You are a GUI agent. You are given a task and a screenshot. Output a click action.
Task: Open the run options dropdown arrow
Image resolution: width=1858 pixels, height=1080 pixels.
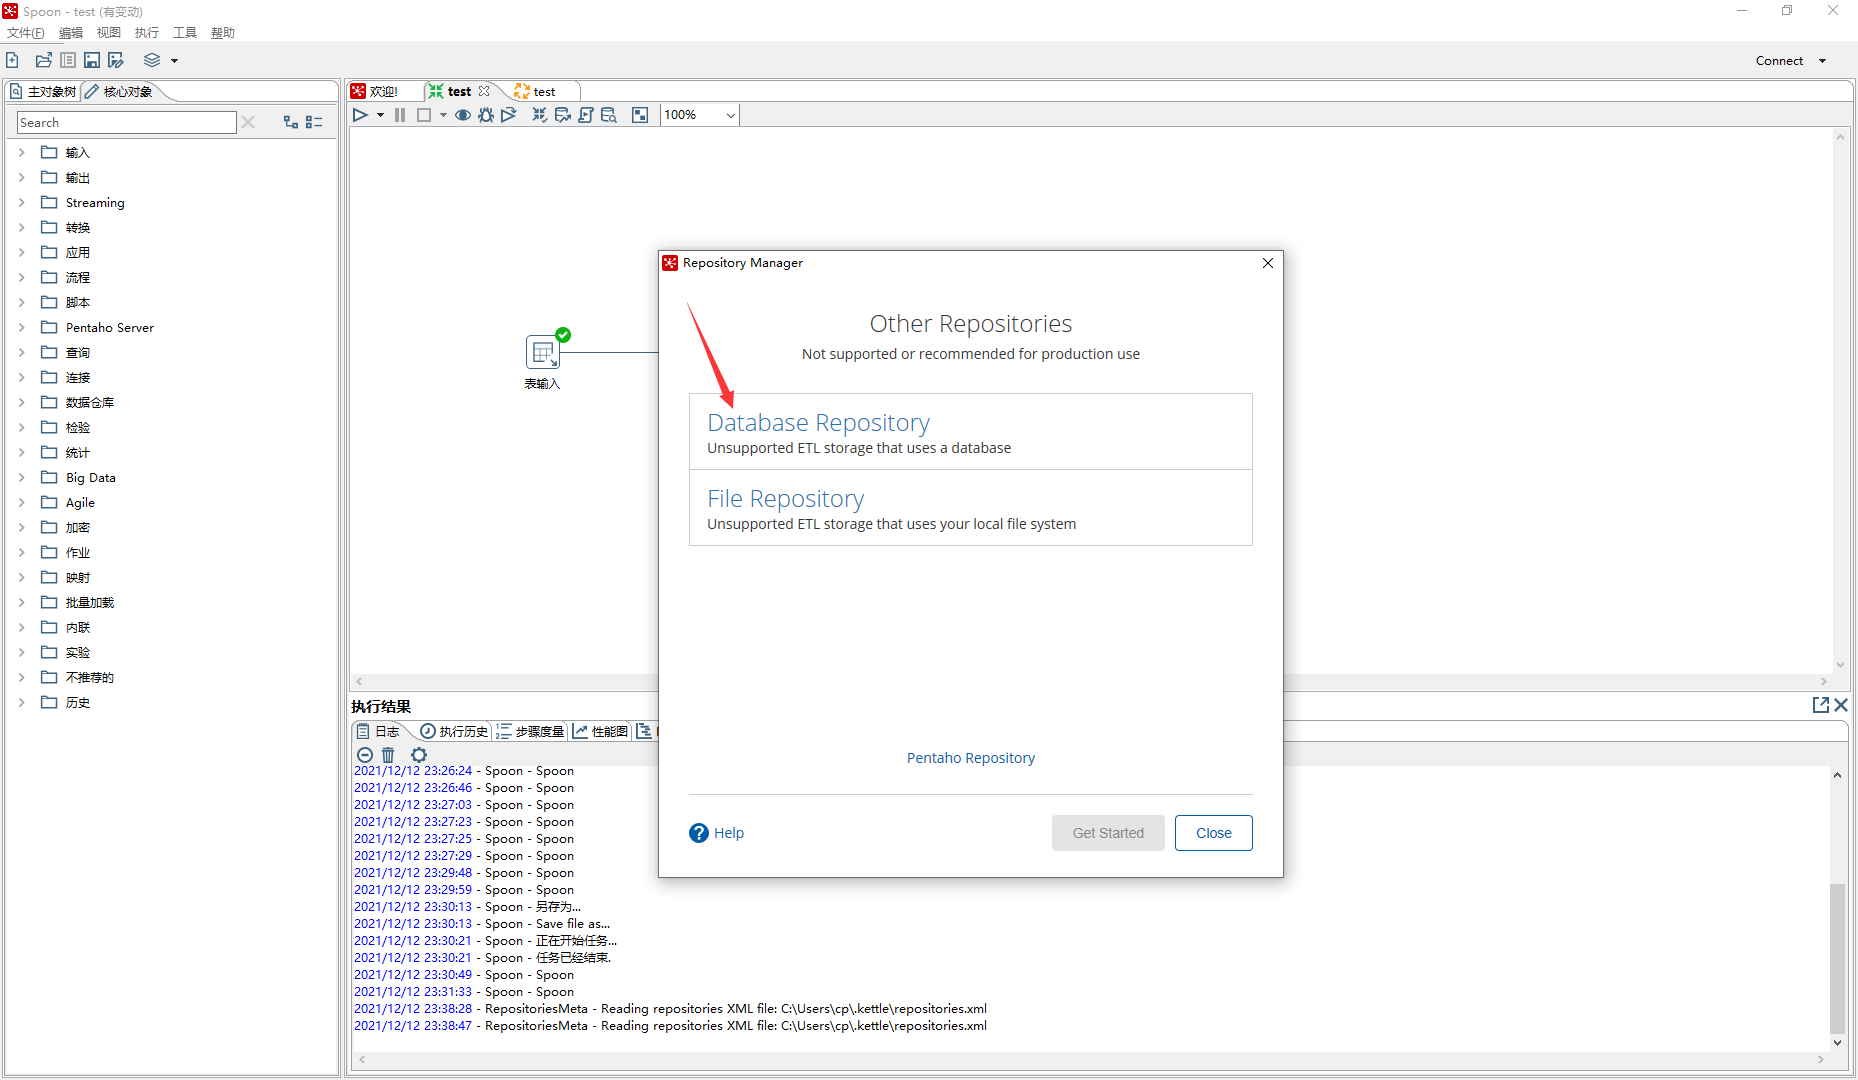[380, 115]
